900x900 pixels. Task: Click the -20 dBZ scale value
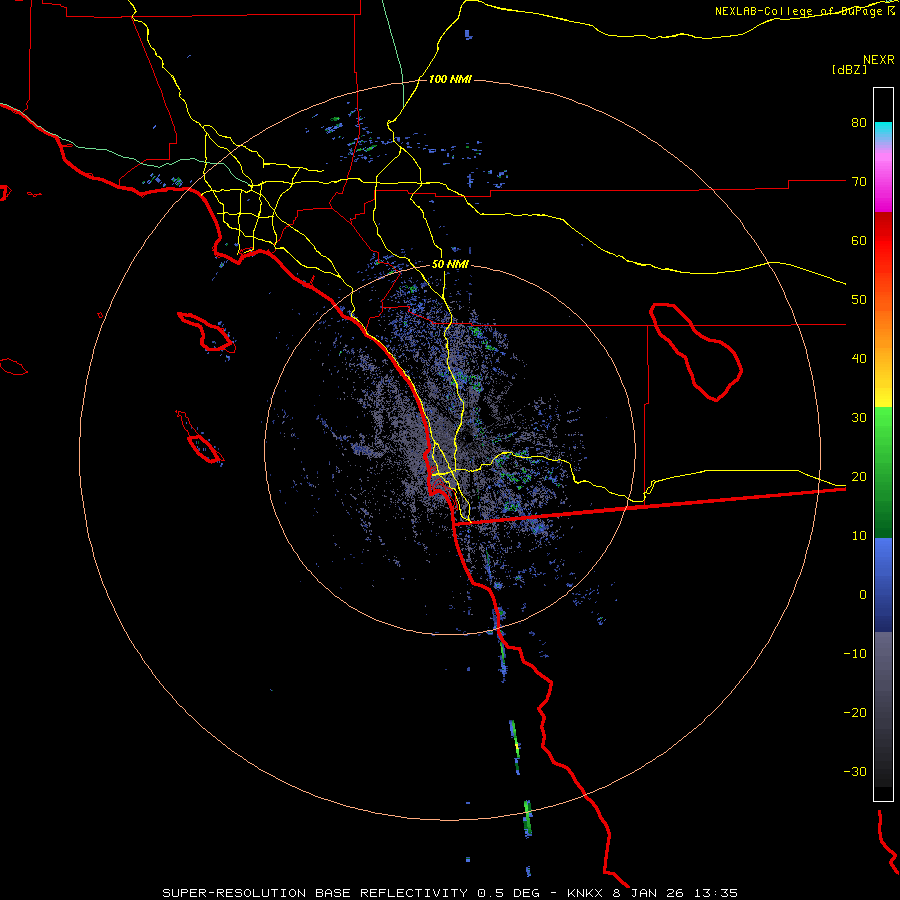pyautogui.click(x=855, y=712)
